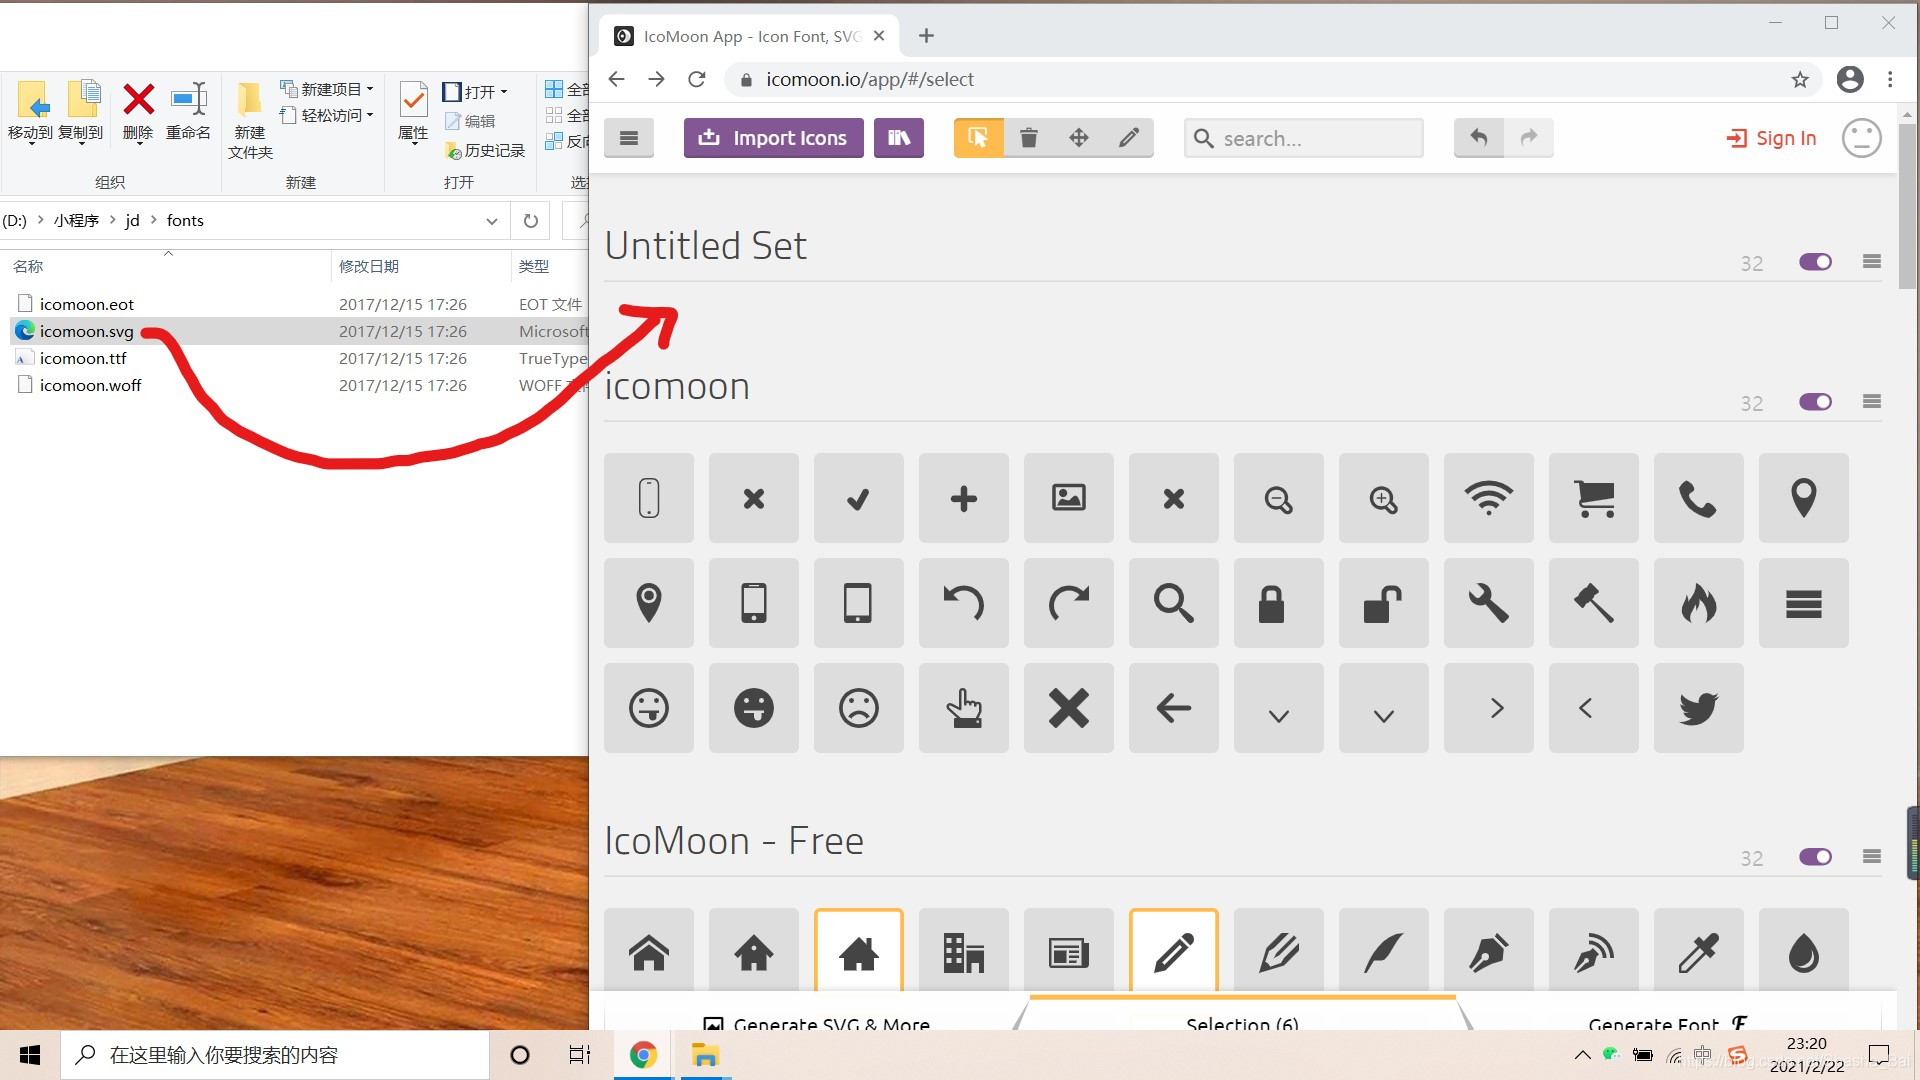Image resolution: width=1920 pixels, height=1080 pixels.
Task: Click the Sign In link
Action: [x=1771, y=138]
